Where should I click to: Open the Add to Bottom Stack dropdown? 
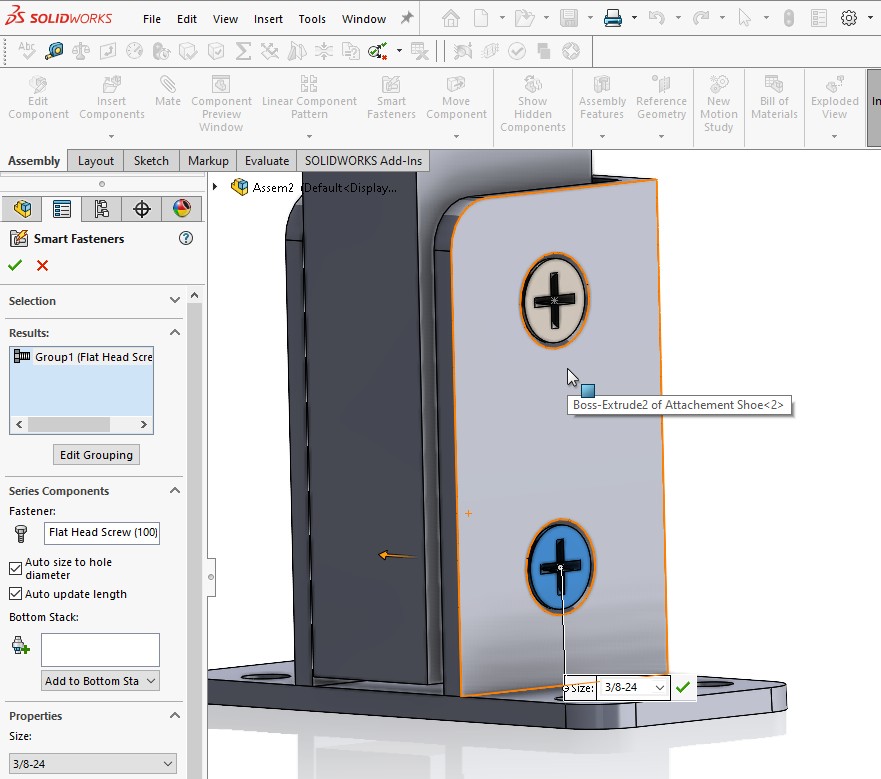pos(99,680)
